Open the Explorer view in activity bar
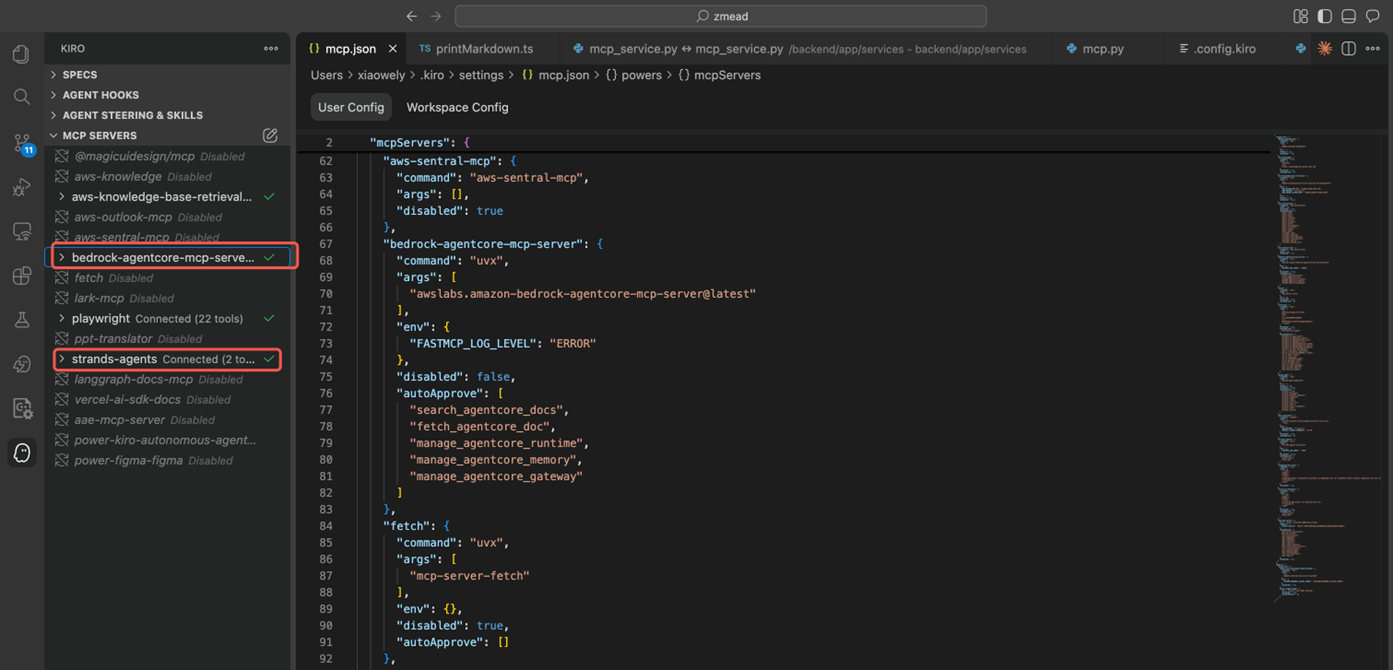Image resolution: width=1393 pixels, height=670 pixels. pyautogui.click(x=21, y=54)
